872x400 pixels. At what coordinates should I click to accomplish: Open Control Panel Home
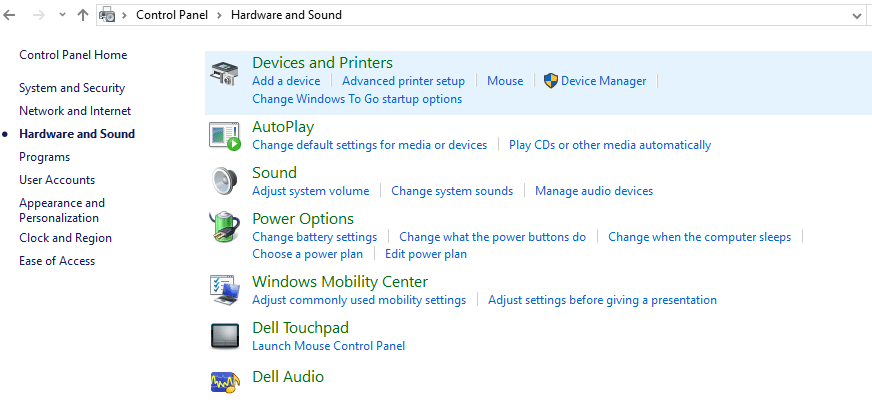[x=73, y=55]
